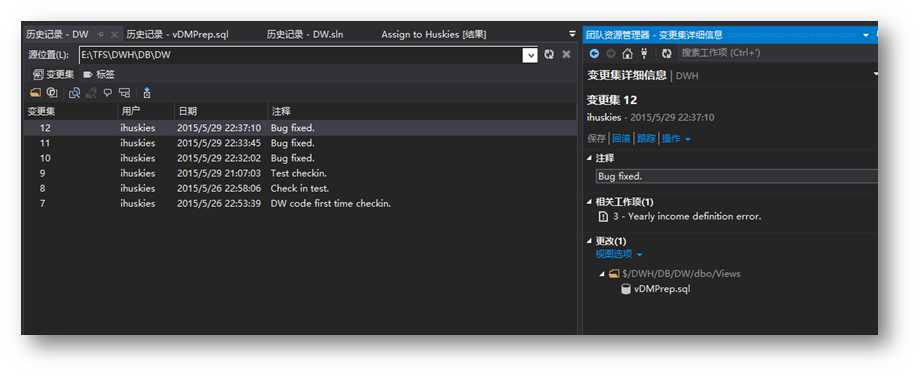The image size is (920, 377).
Task: Click the blue overlapping-documents icon in history toolbar
Action: coord(75,92)
